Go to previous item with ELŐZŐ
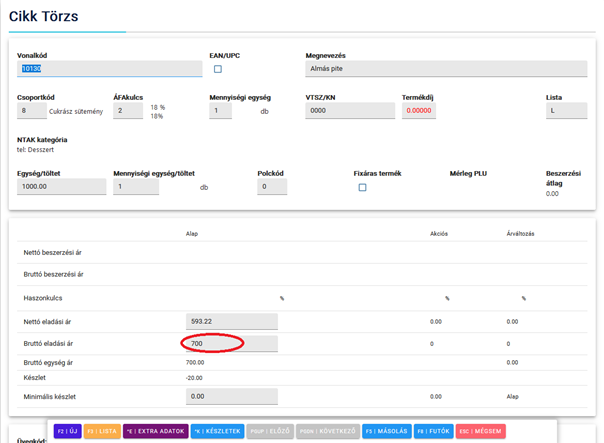The height and width of the screenshot is (443, 604). tap(270, 431)
